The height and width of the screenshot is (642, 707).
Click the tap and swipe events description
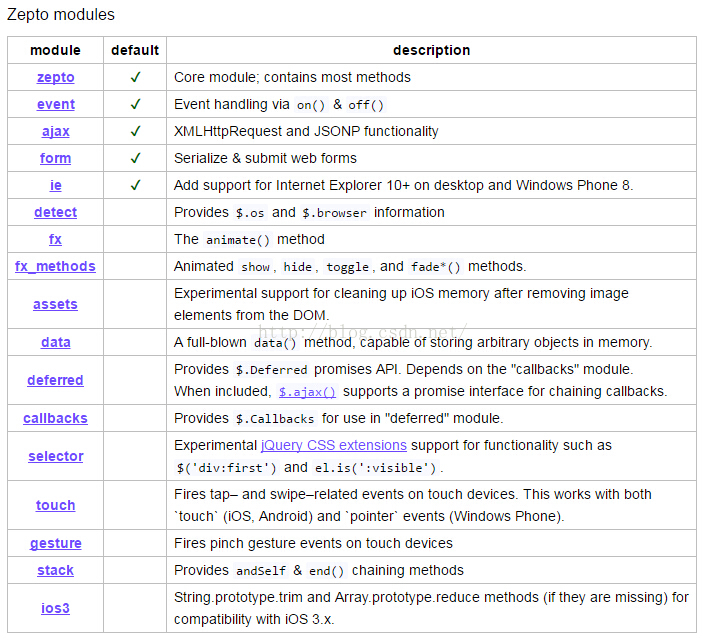[413, 505]
